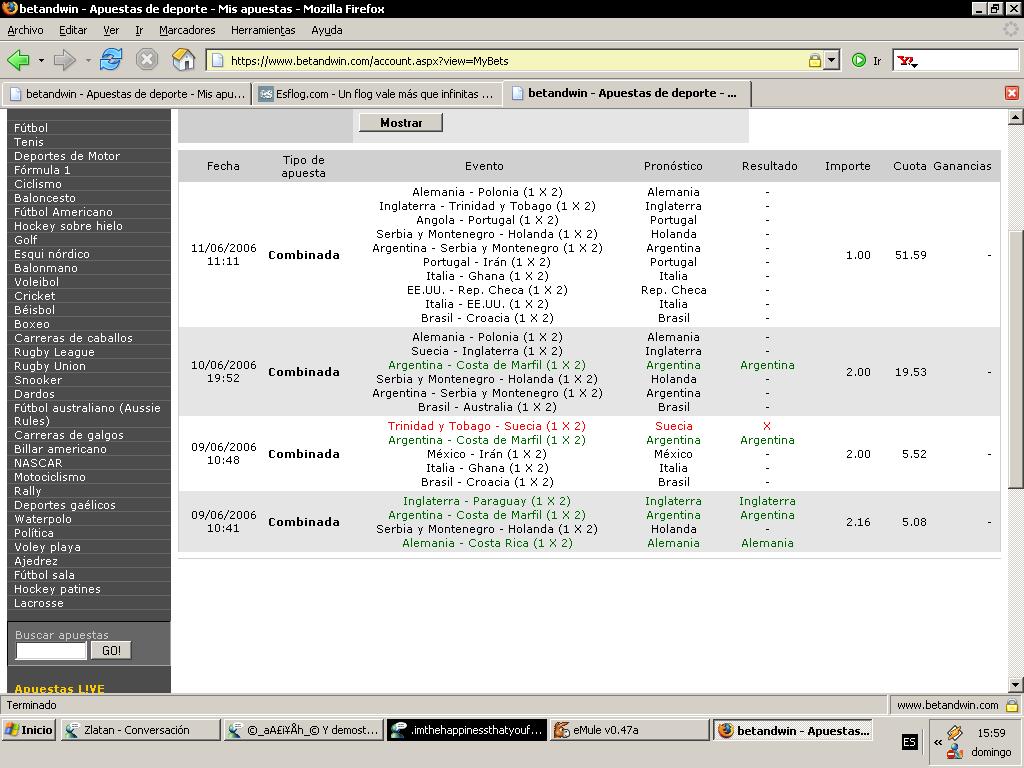Image resolution: width=1024 pixels, height=768 pixels.
Task: Click the padlock icon in the address bar
Action: click(x=814, y=61)
